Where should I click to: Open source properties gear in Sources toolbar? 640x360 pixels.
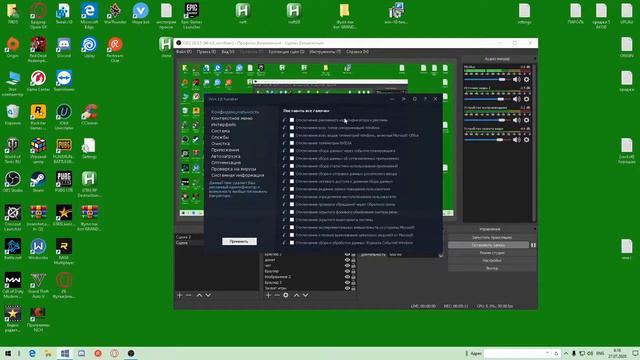286,295
